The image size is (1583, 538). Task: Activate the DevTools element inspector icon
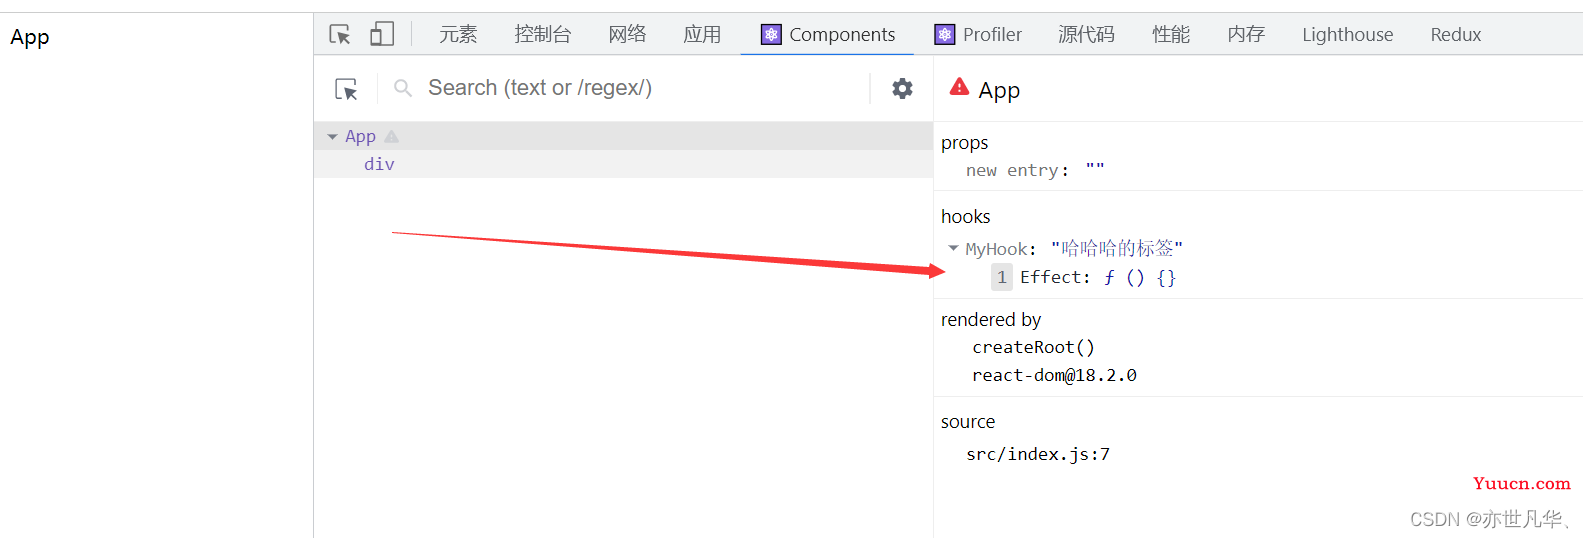(x=340, y=34)
